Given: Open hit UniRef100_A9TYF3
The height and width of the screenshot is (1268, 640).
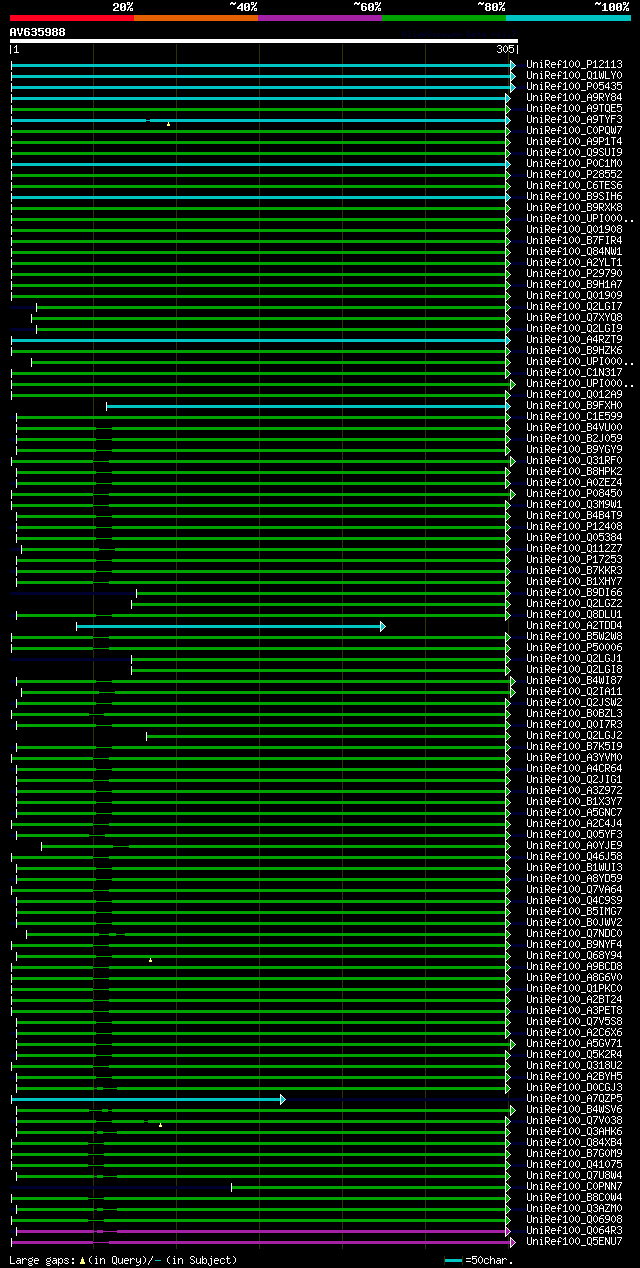Looking at the screenshot, I should point(574,119).
